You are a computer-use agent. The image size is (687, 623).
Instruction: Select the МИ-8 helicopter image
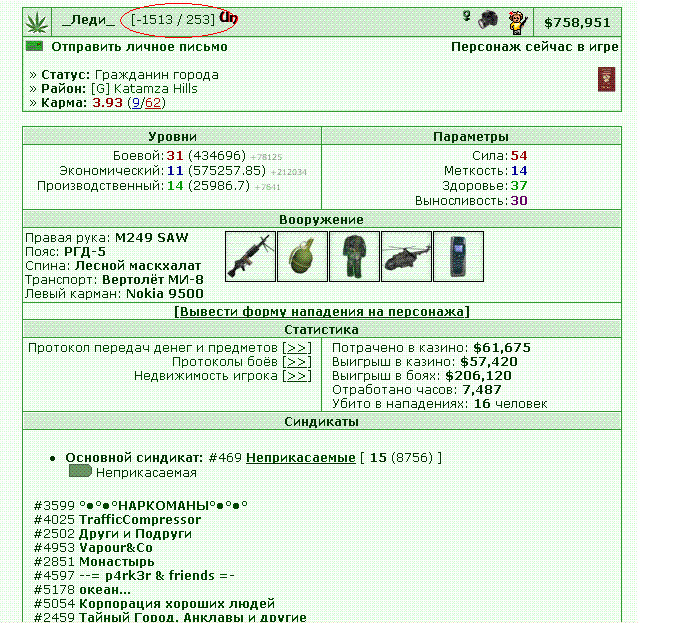pyautogui.click(x=406, y=256)
